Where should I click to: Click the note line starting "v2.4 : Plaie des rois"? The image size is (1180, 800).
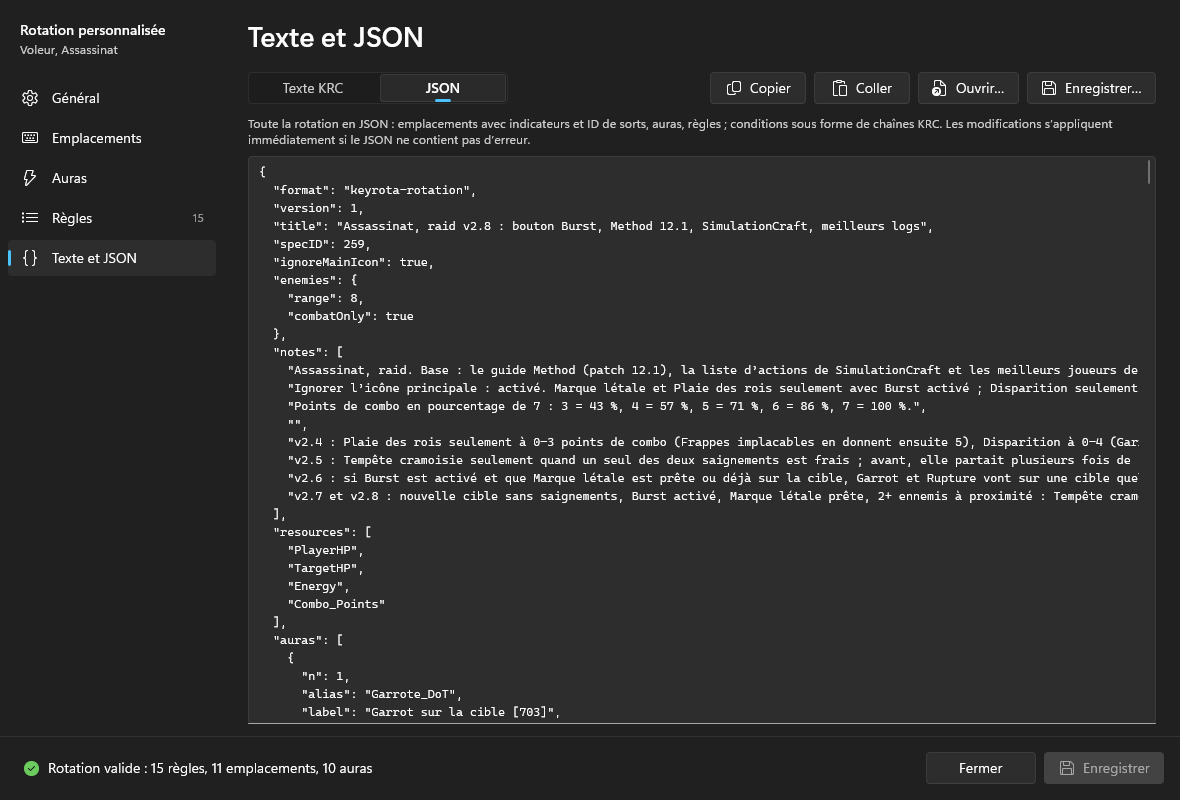coord(713,442)
